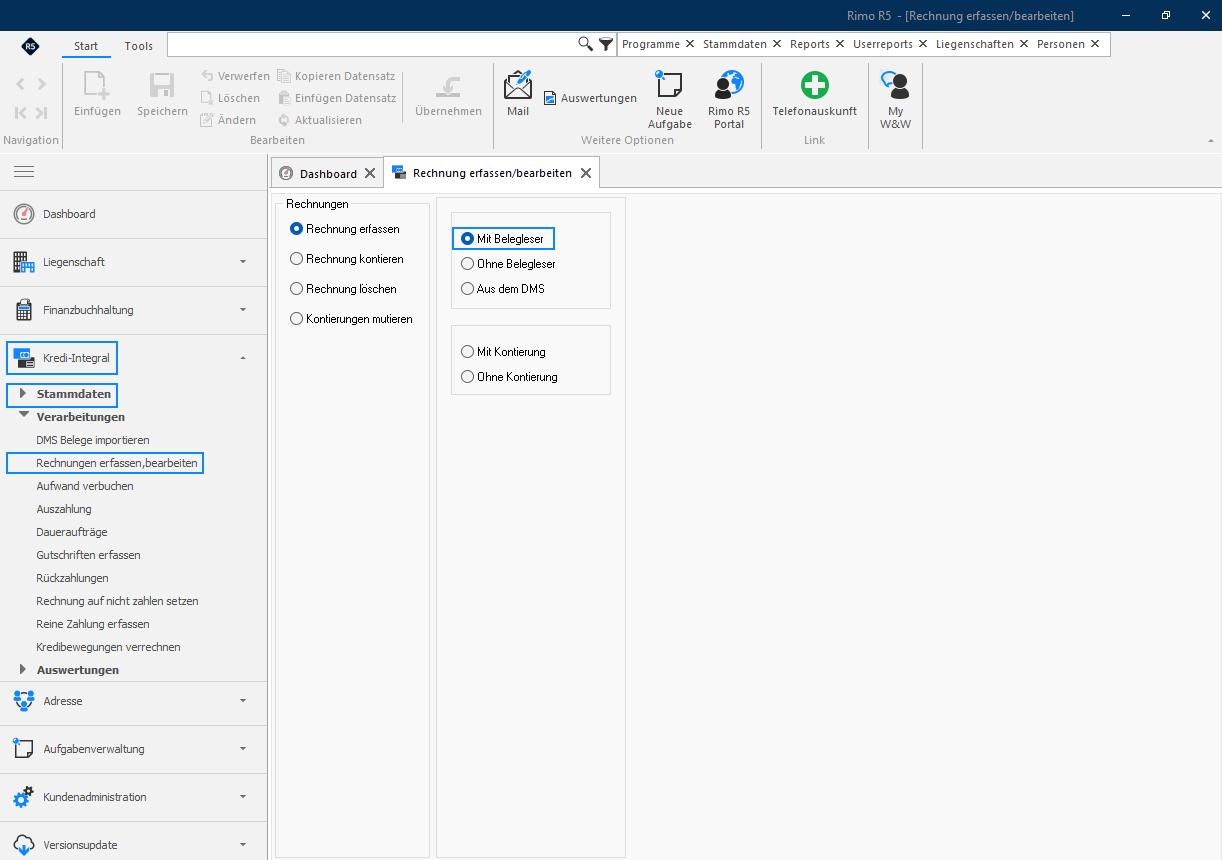This screenshot has height=860, width=1222.
Task: Expand the Stammdaten tree node
Action: click(23, 394)
